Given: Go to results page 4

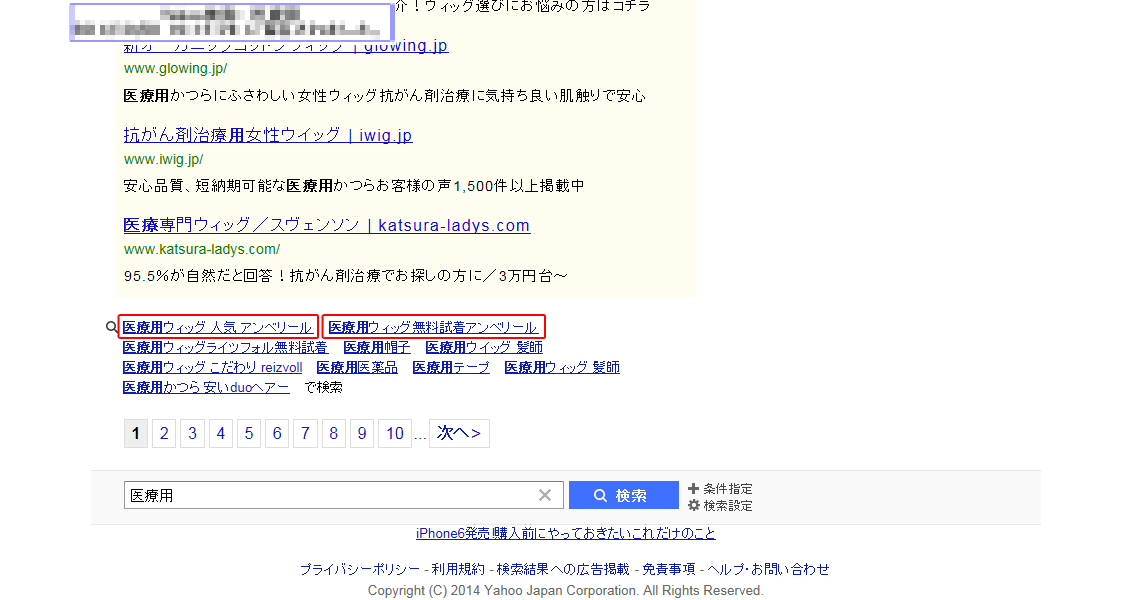Looking at the screenshot, I should click(221, 433).
